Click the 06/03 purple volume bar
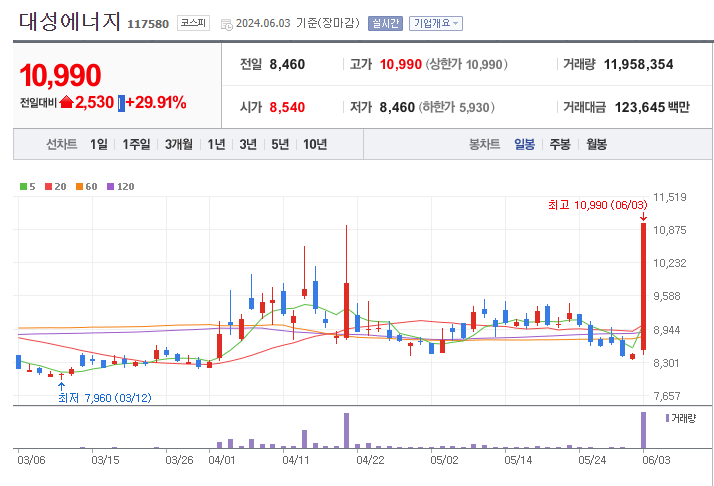The width and height of the screenshot is (714, 486). (643, 430)
